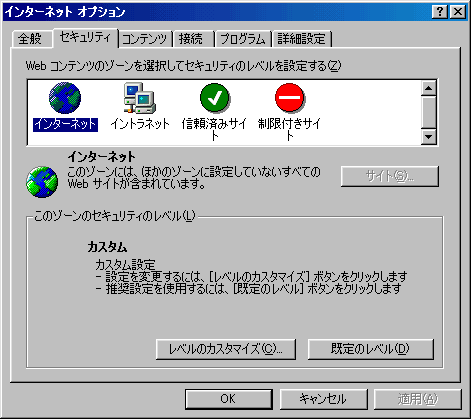Choose the 制限付きサイト red stop icon
This screenshot has height=419, width=471.
290,98
